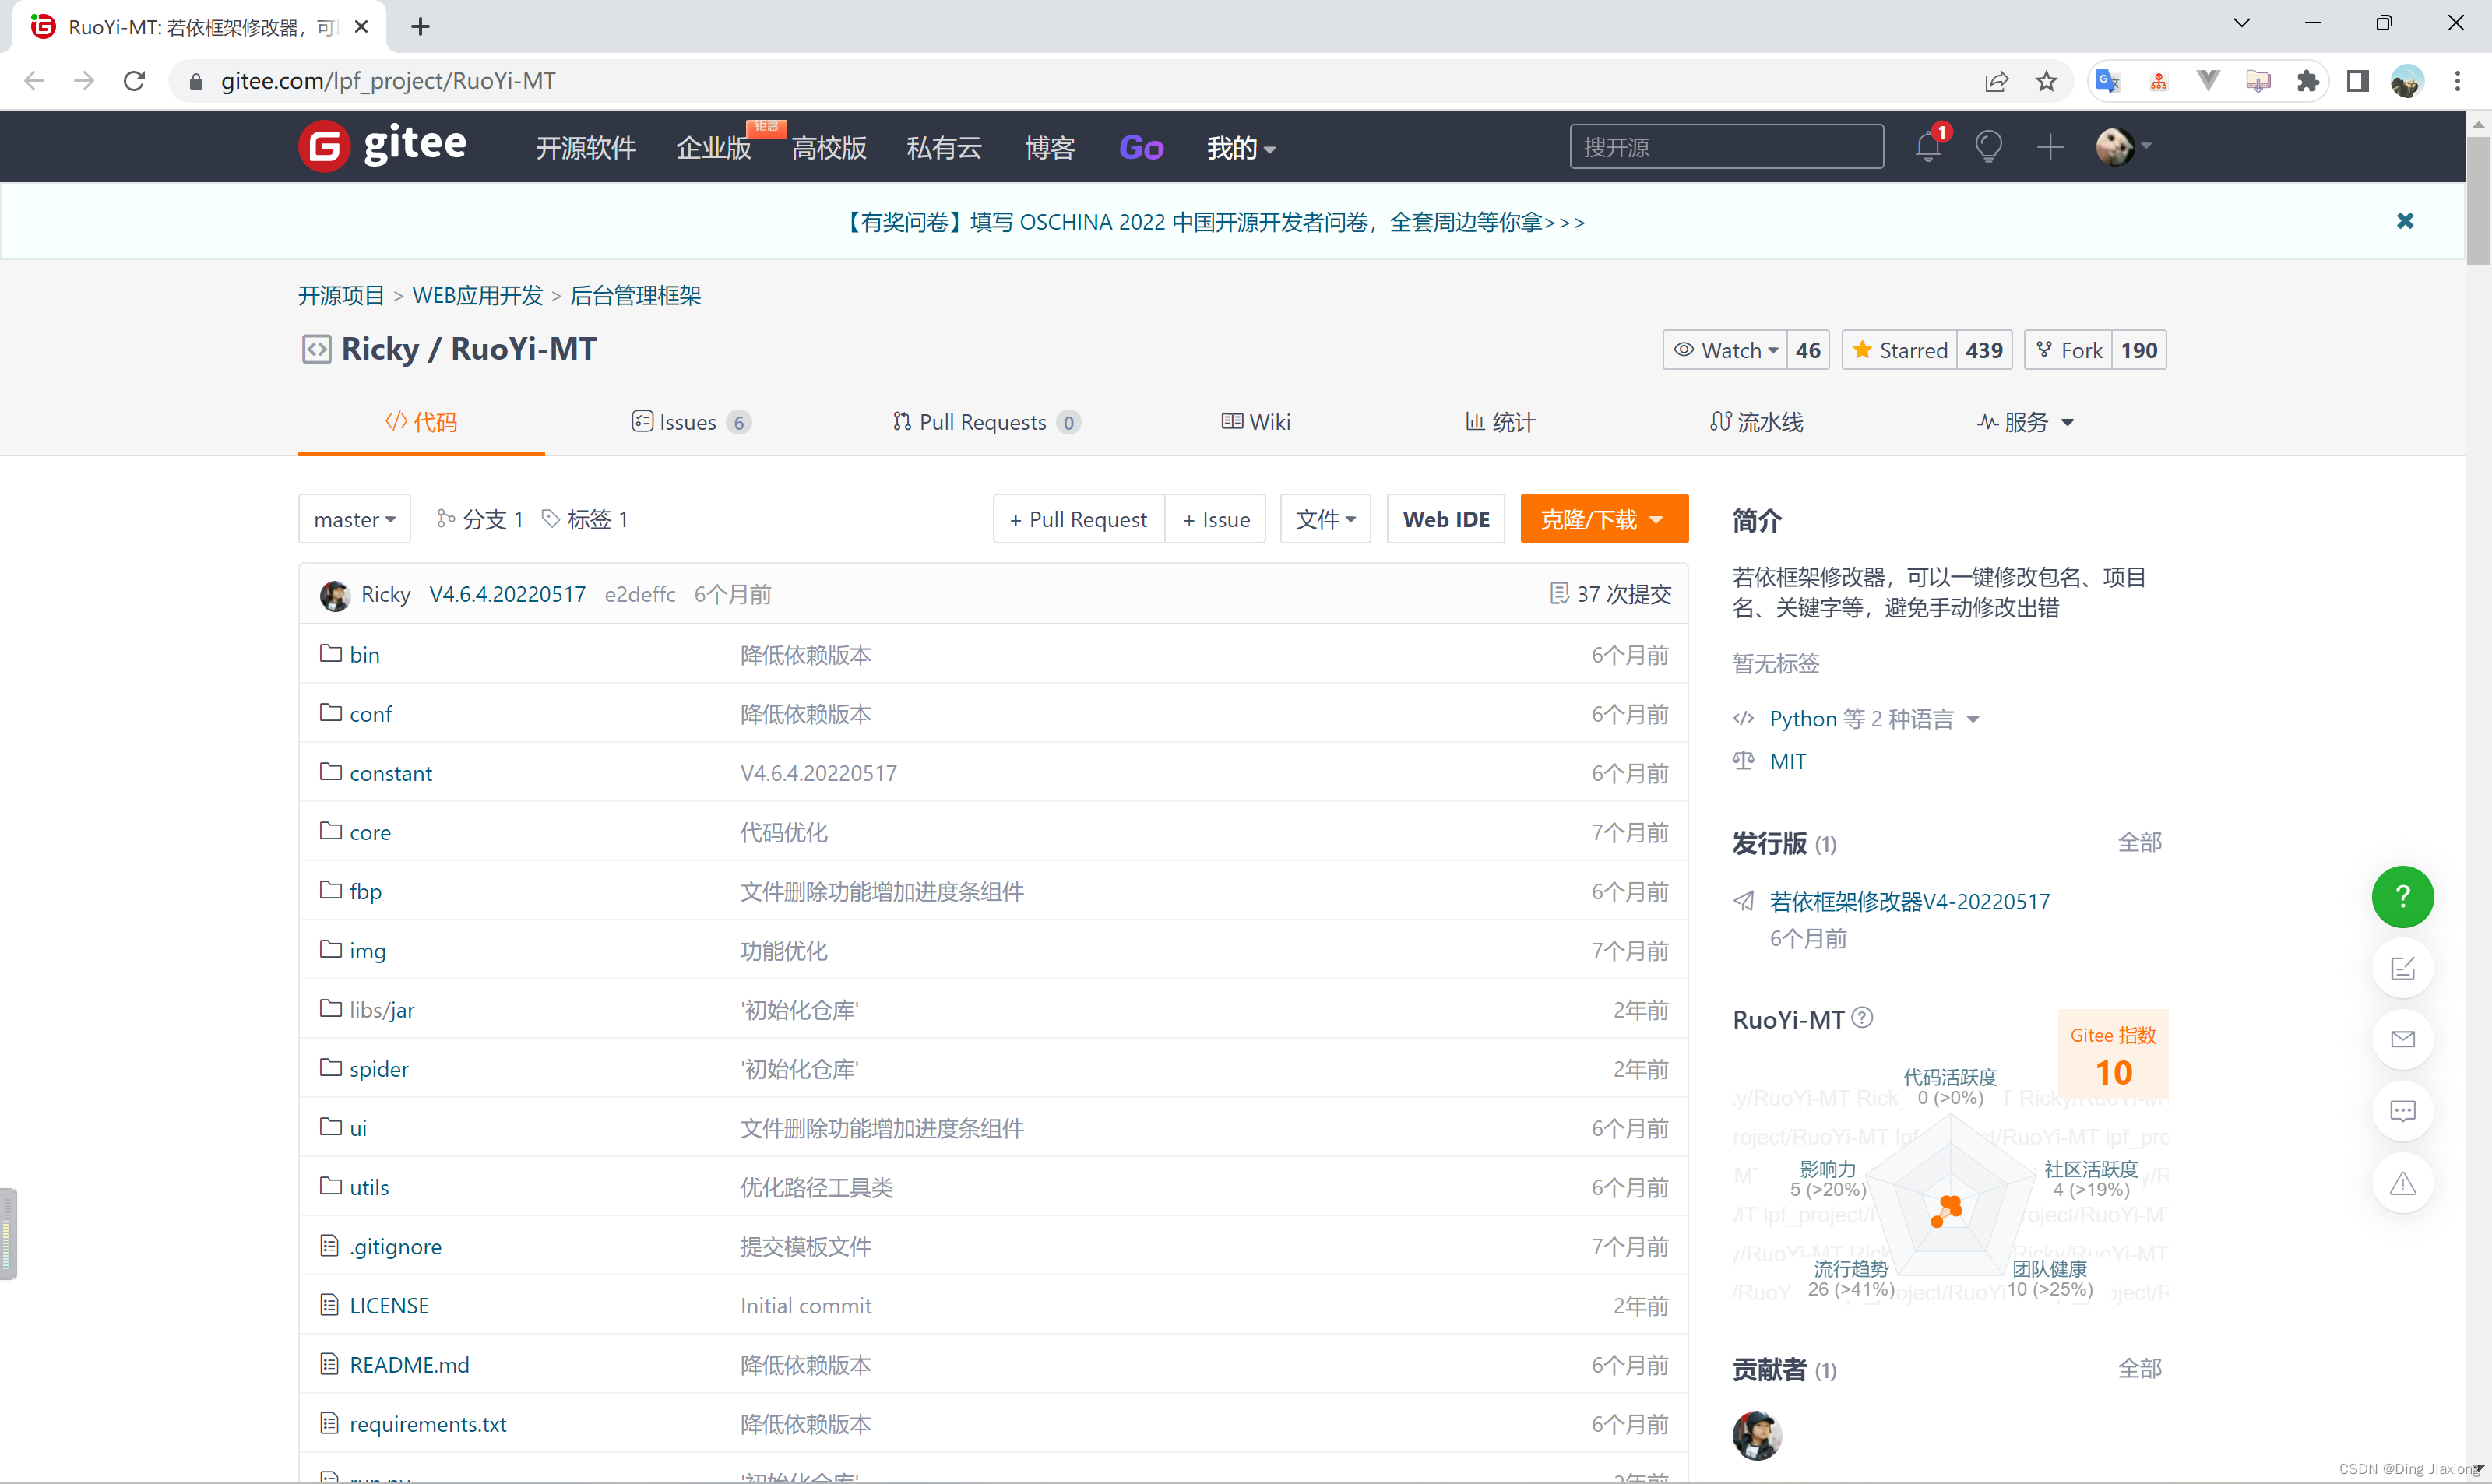
Task: Open 企业版 in the top navigation
Action: pyautogui.click(x=714, y=148)
